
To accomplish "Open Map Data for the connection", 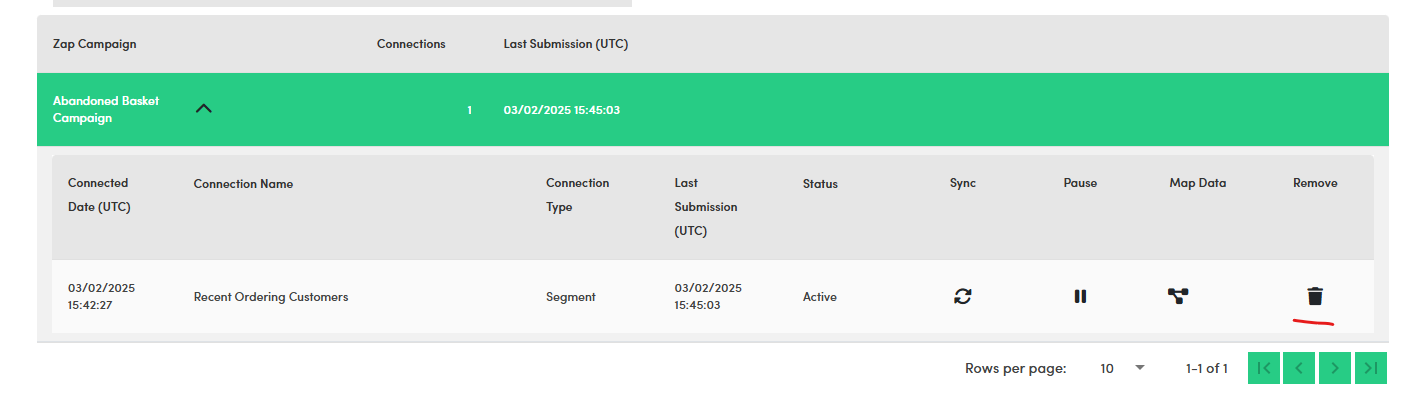I will (x=1178, y=296).
